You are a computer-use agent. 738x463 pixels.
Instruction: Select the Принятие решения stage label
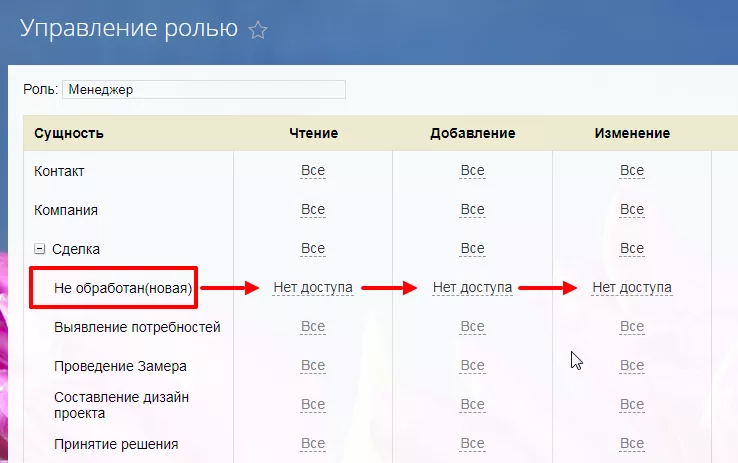(x=116, y=444)
